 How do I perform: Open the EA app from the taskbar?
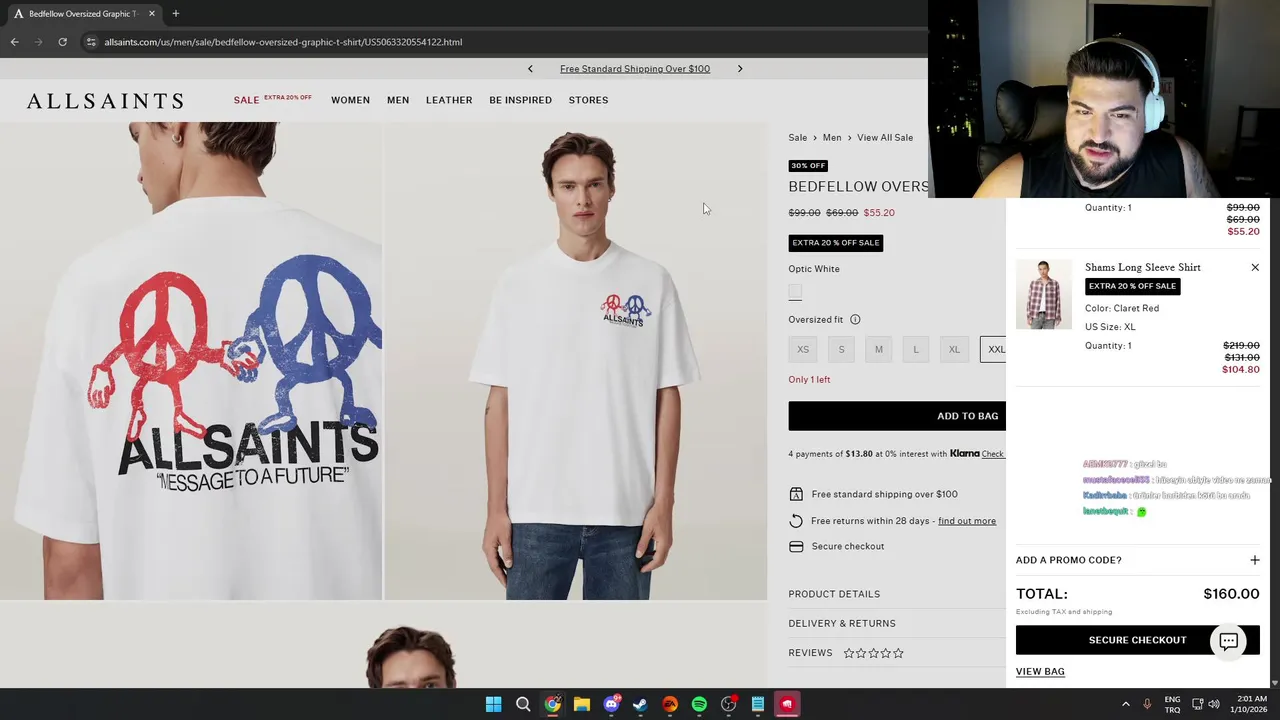pos(670,704)
